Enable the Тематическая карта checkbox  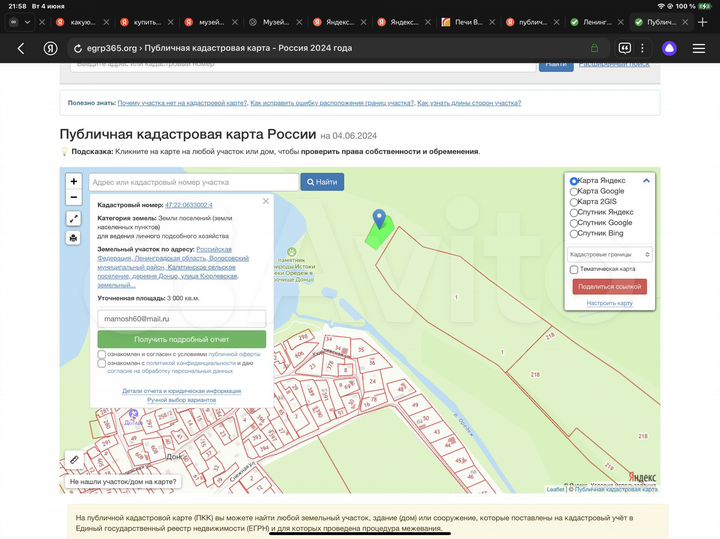(x=574, y=270)
